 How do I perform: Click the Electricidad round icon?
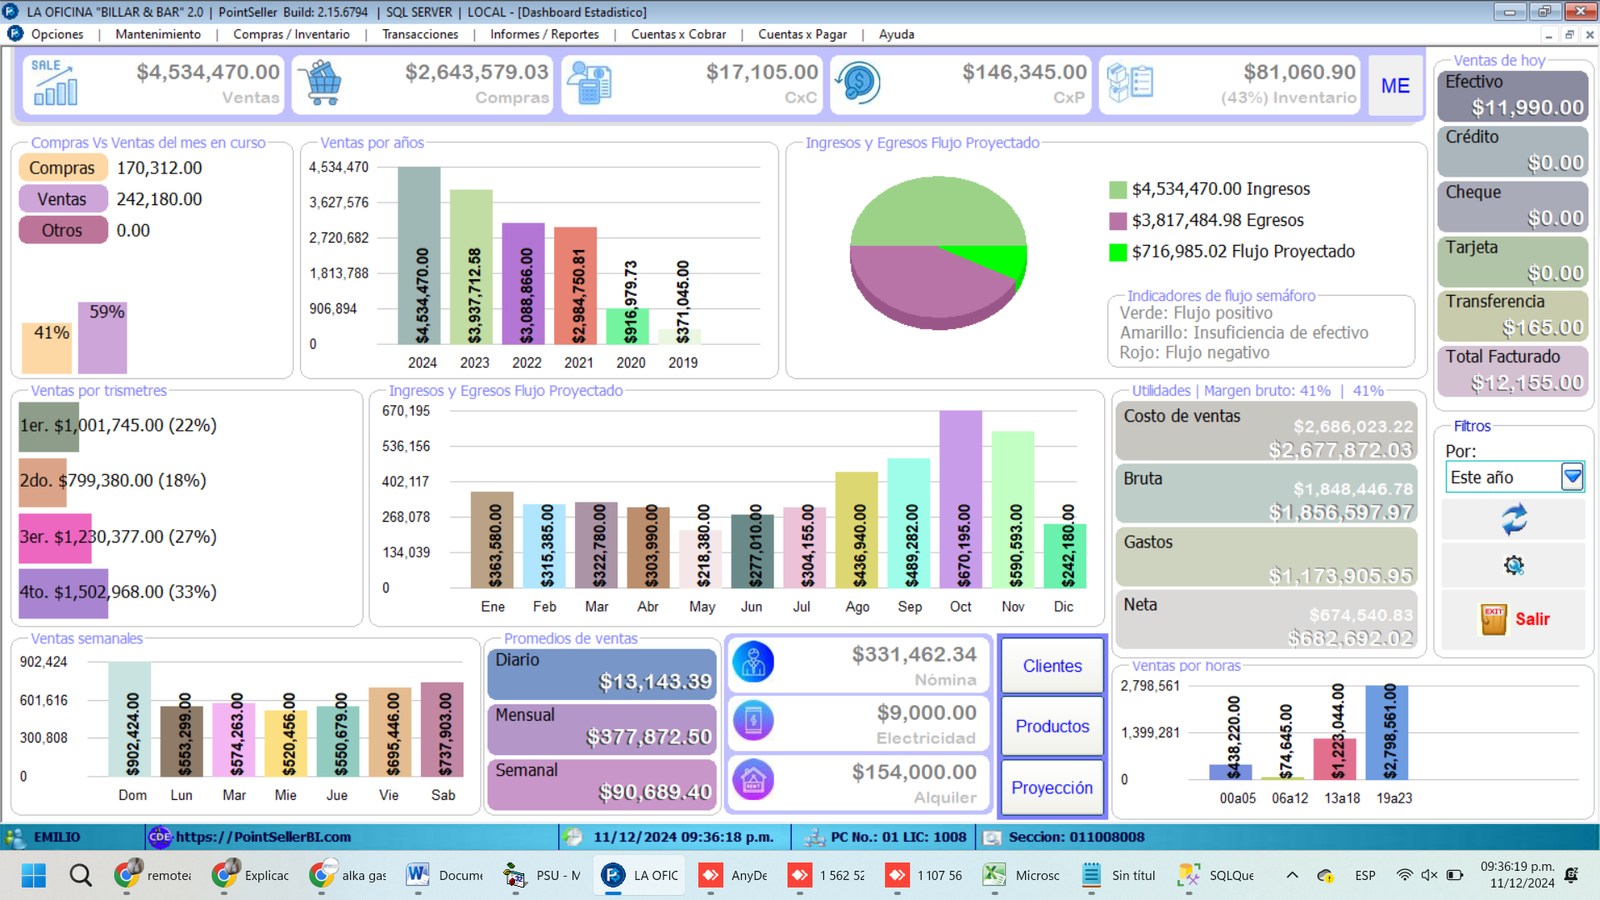(753, 721)
